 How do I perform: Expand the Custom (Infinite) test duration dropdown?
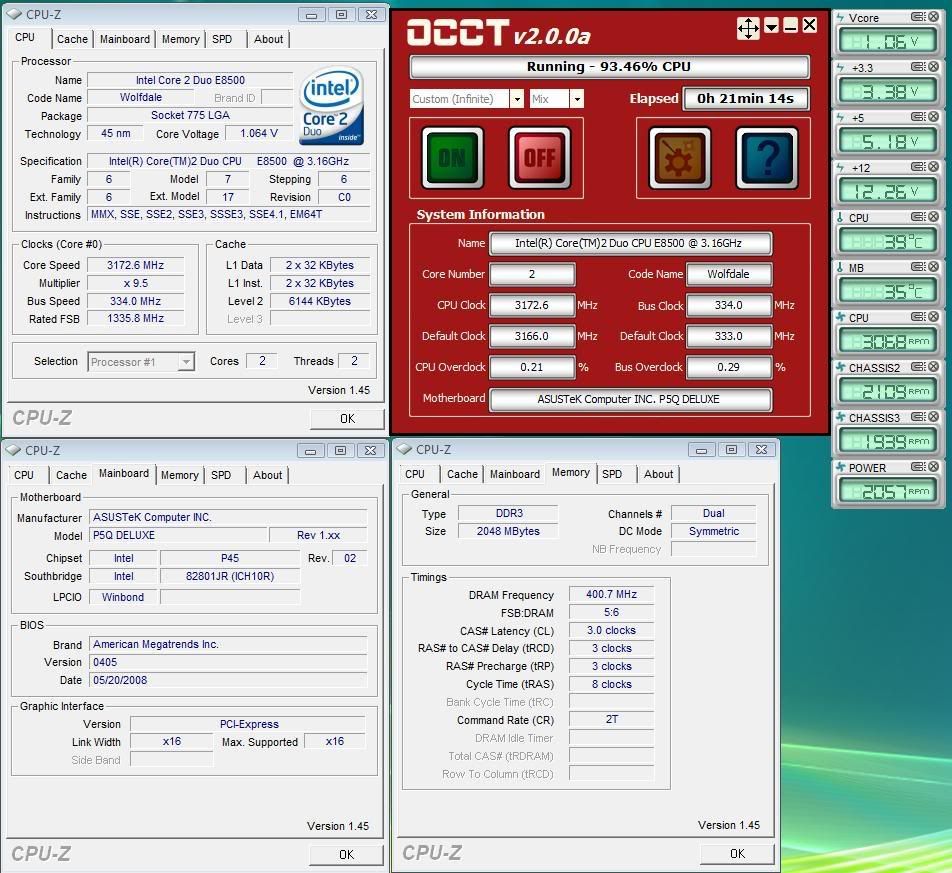click(x=516, y=99)
